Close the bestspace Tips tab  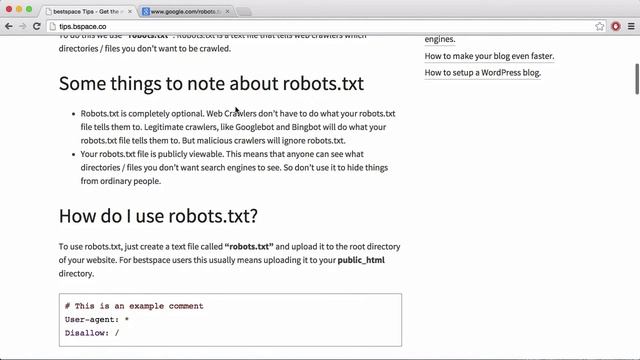pos(130,11)
